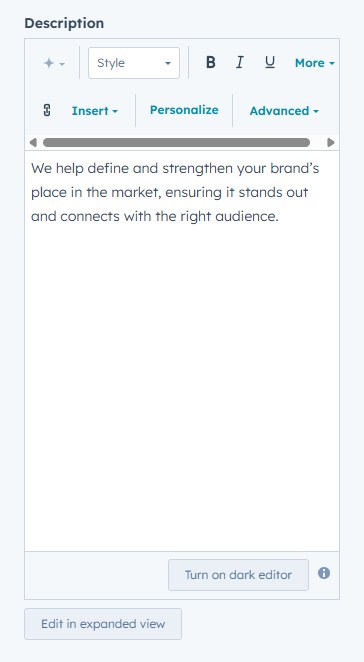364x662 pixels.
Task: Click the info icon beside dark editor
Action: click(x=324, y=573)
